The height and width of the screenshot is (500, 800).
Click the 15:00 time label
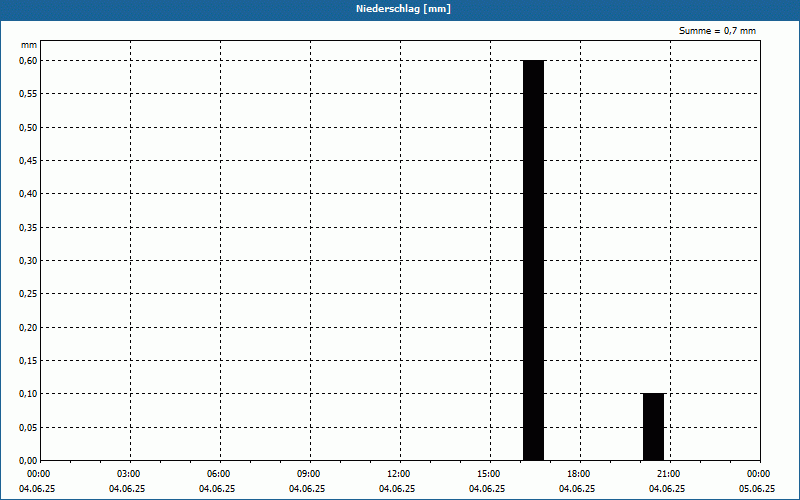488,474
